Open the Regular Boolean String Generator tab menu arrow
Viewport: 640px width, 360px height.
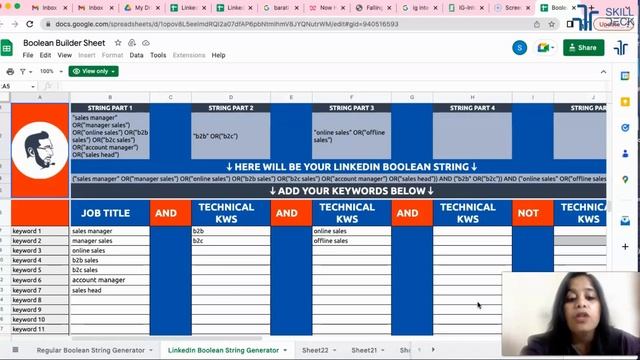coord(151,350)
